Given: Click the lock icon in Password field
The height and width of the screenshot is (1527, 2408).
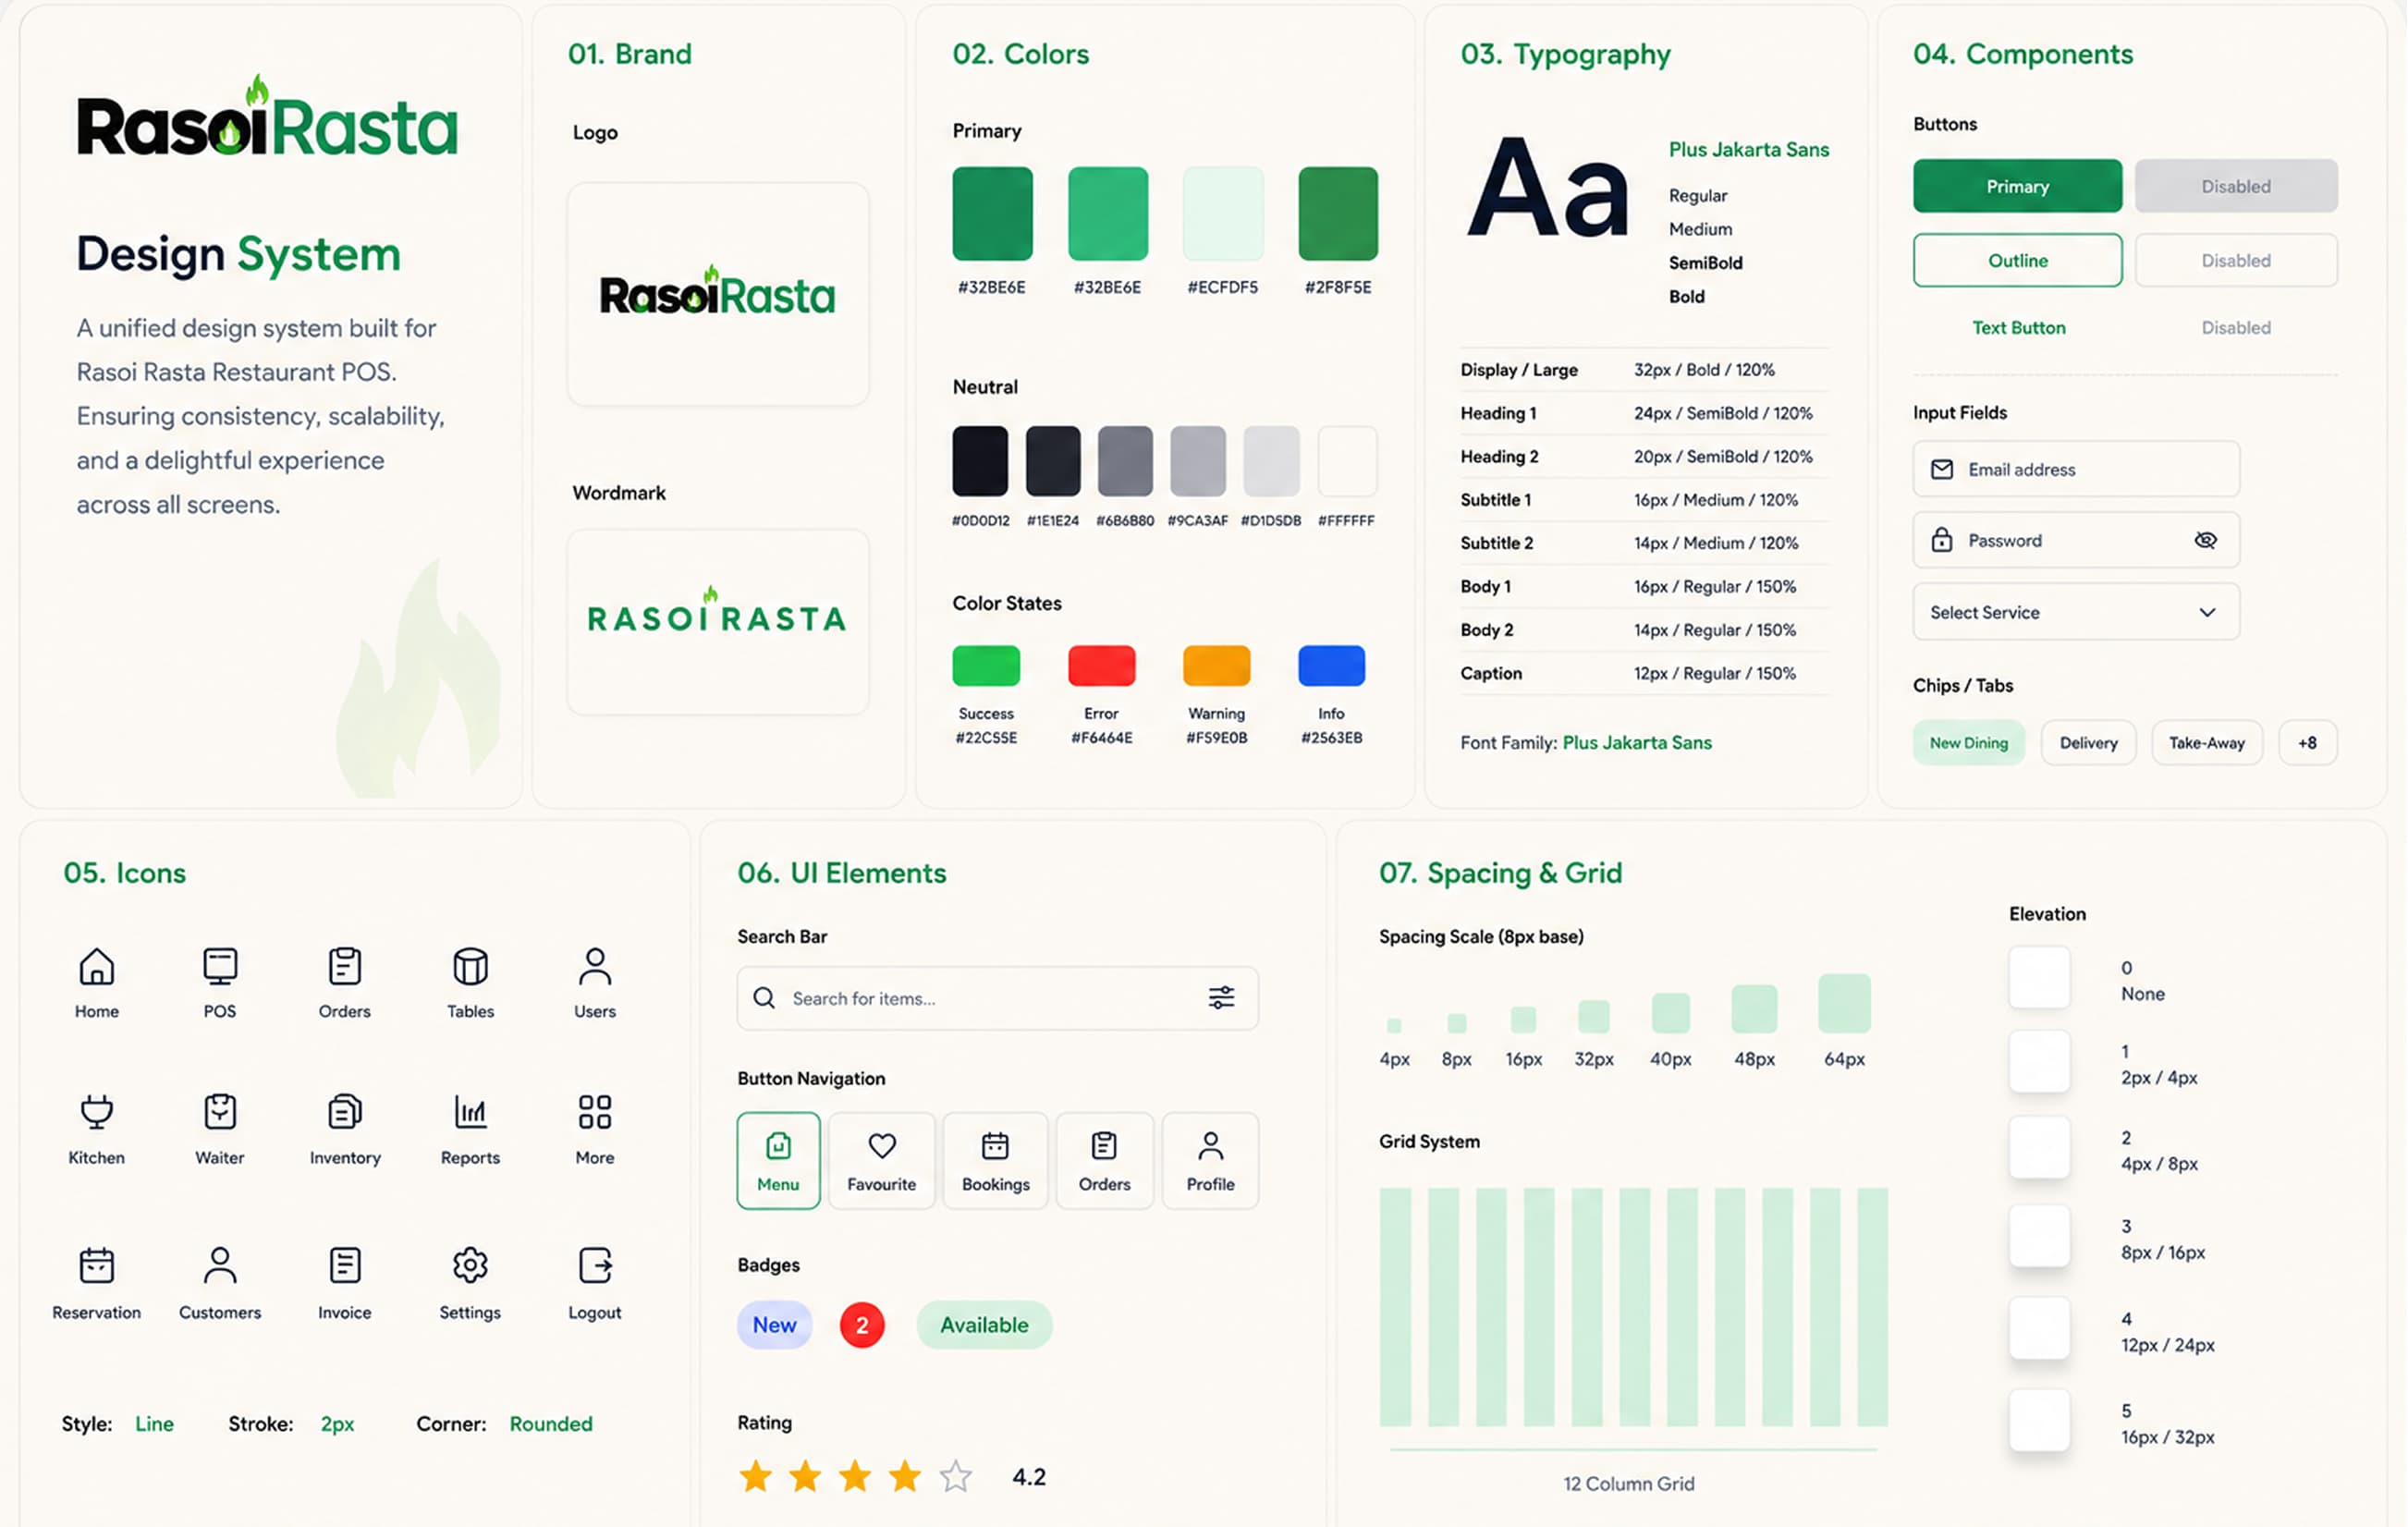Looking at the screenshot, I should click(x=1942, y=540).
